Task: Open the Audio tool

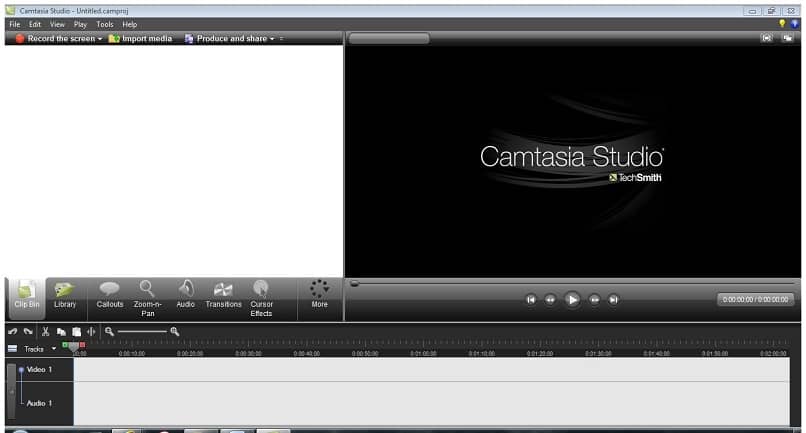Action: [x=186, y=296]
